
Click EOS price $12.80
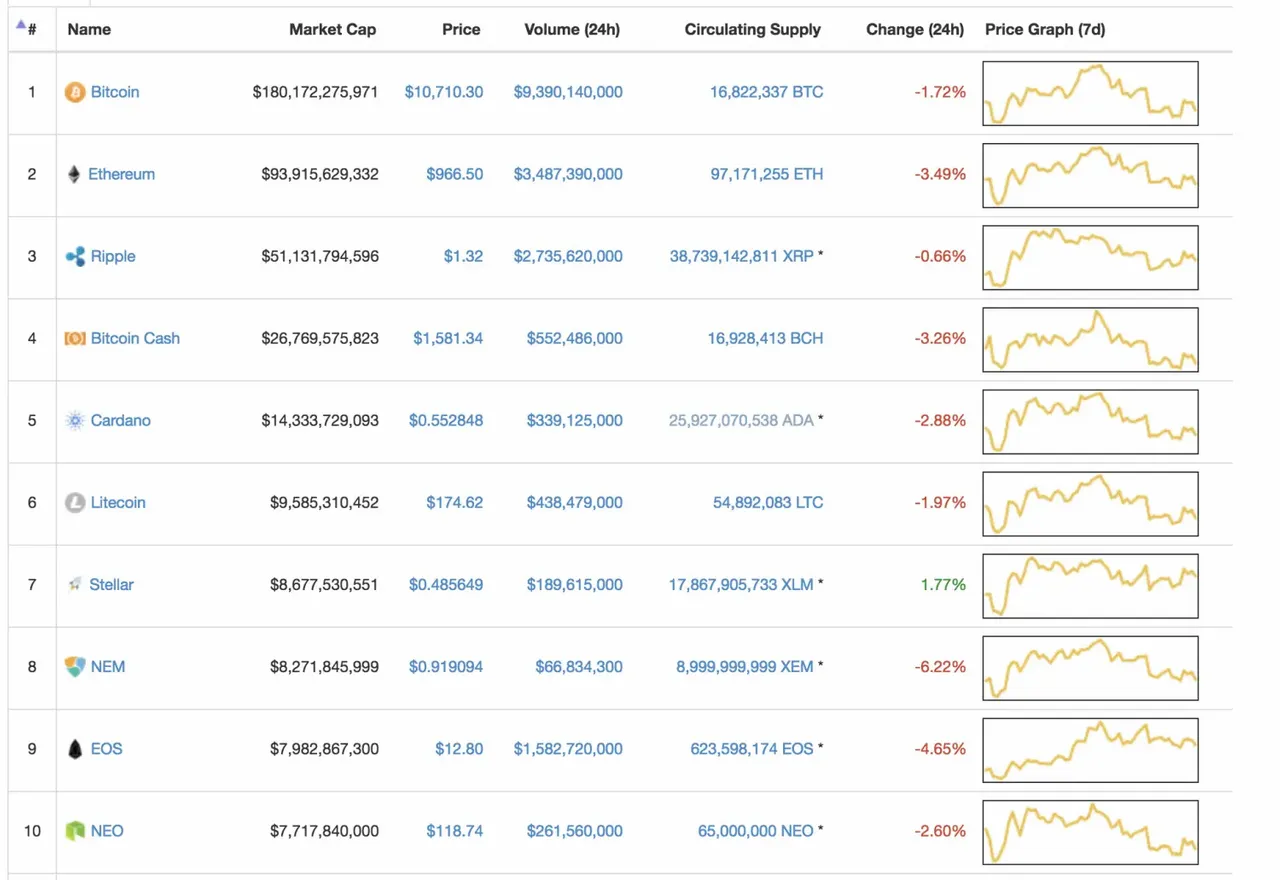pyautogui.click(x=460, y=748)
